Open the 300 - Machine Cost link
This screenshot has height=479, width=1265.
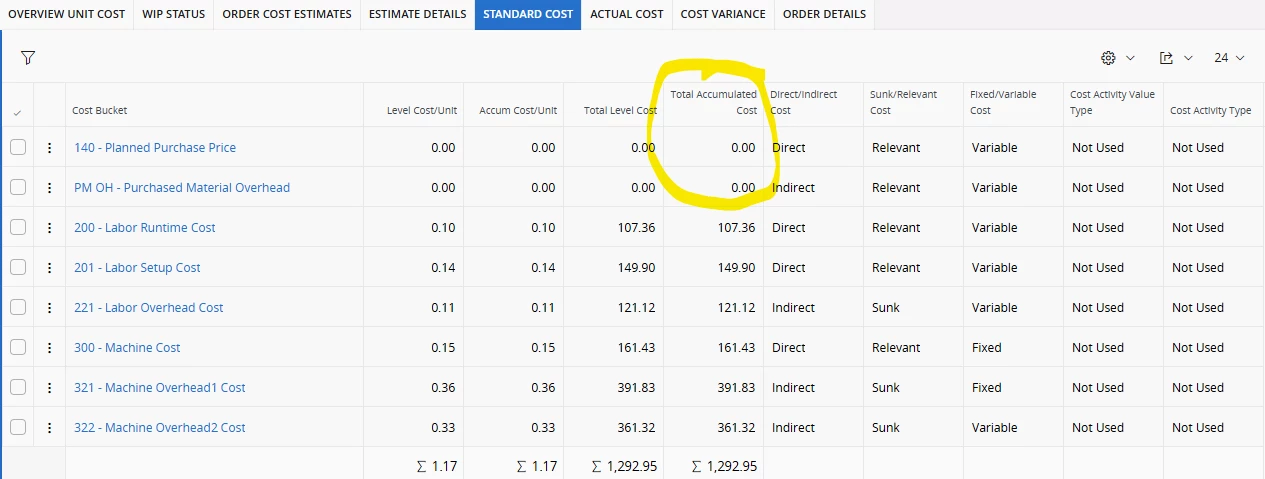coord(127,348)
